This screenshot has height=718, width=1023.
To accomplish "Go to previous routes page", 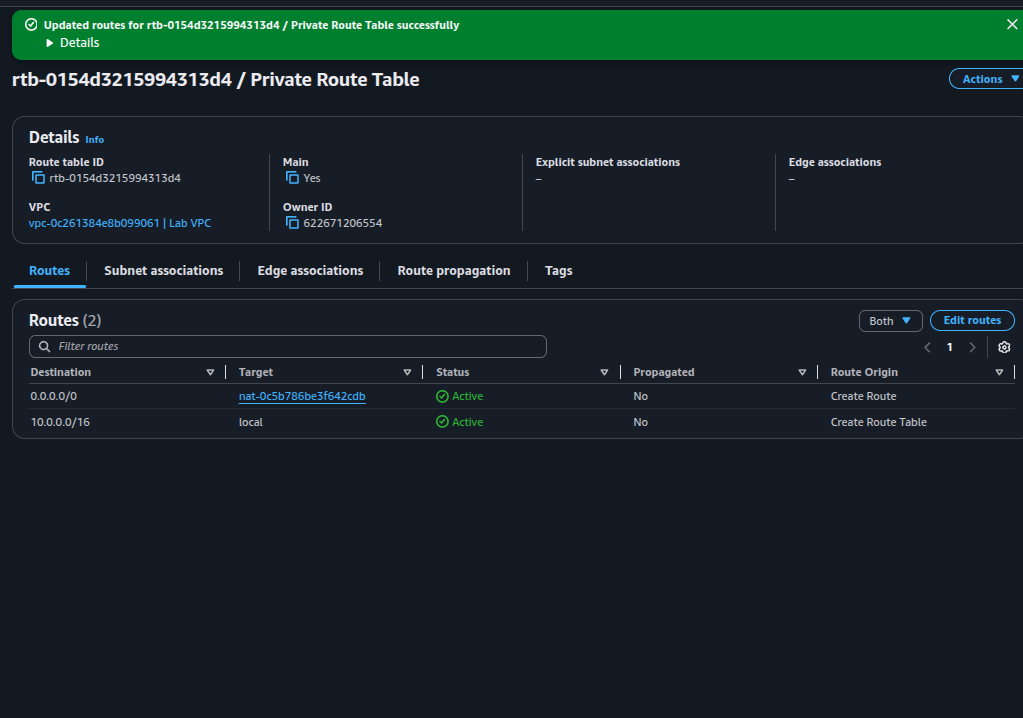I will [927, 347].
